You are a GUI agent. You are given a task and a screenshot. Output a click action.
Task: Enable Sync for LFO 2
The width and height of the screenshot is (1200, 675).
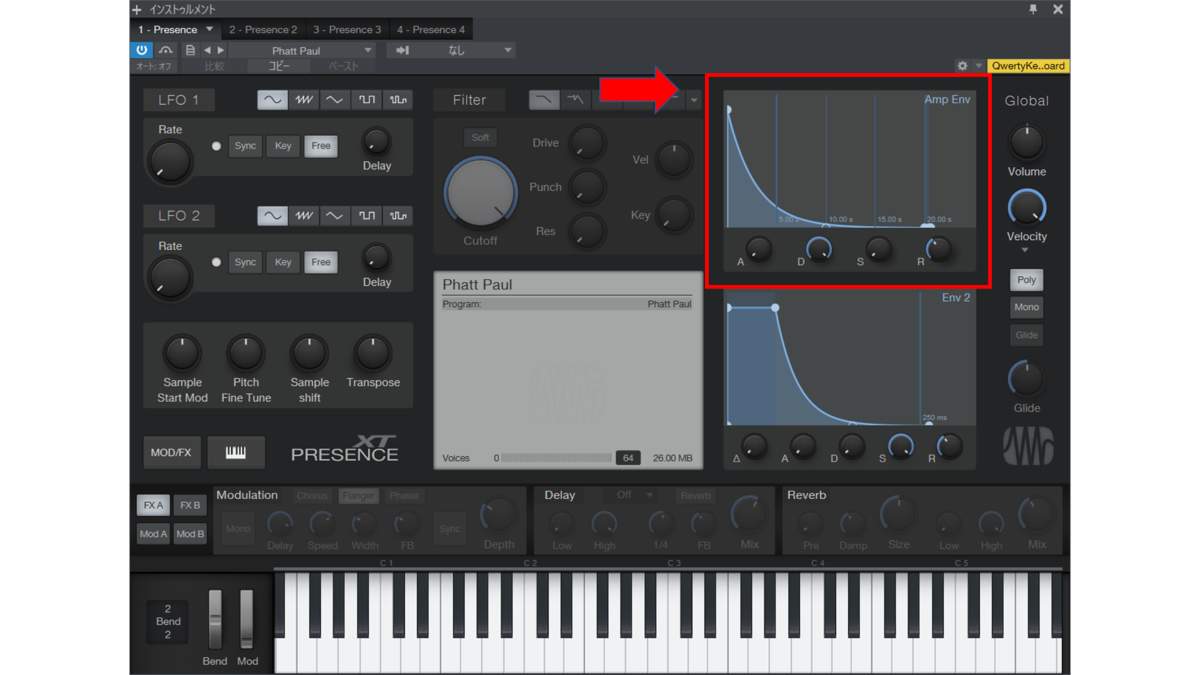pos(245,262)
